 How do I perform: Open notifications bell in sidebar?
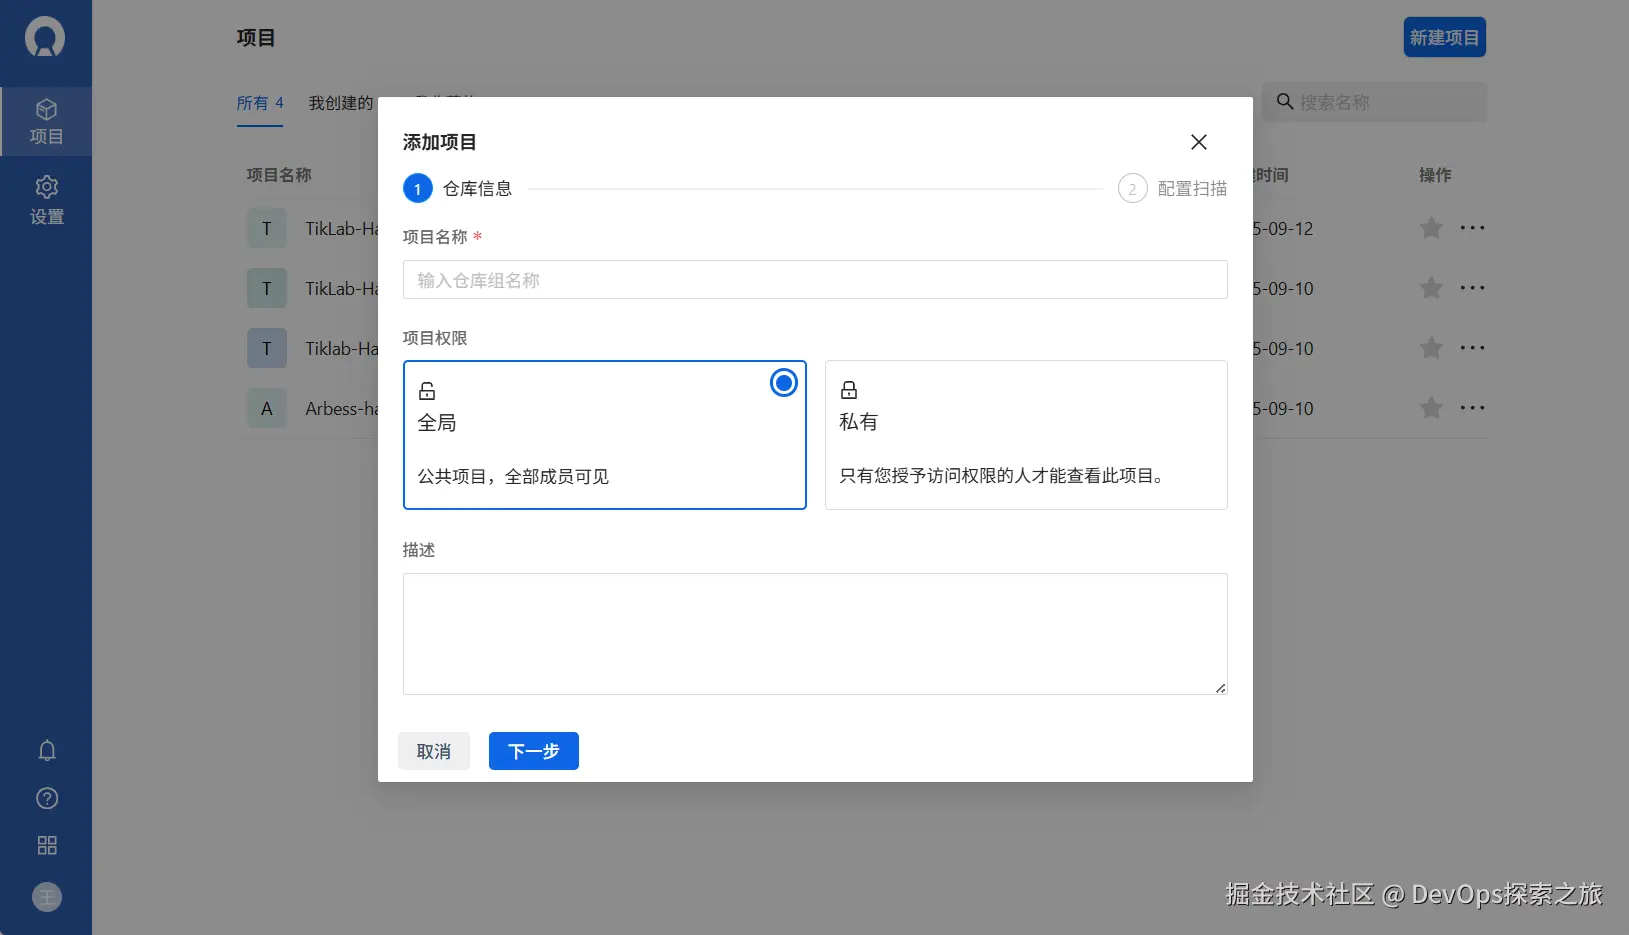47,751
